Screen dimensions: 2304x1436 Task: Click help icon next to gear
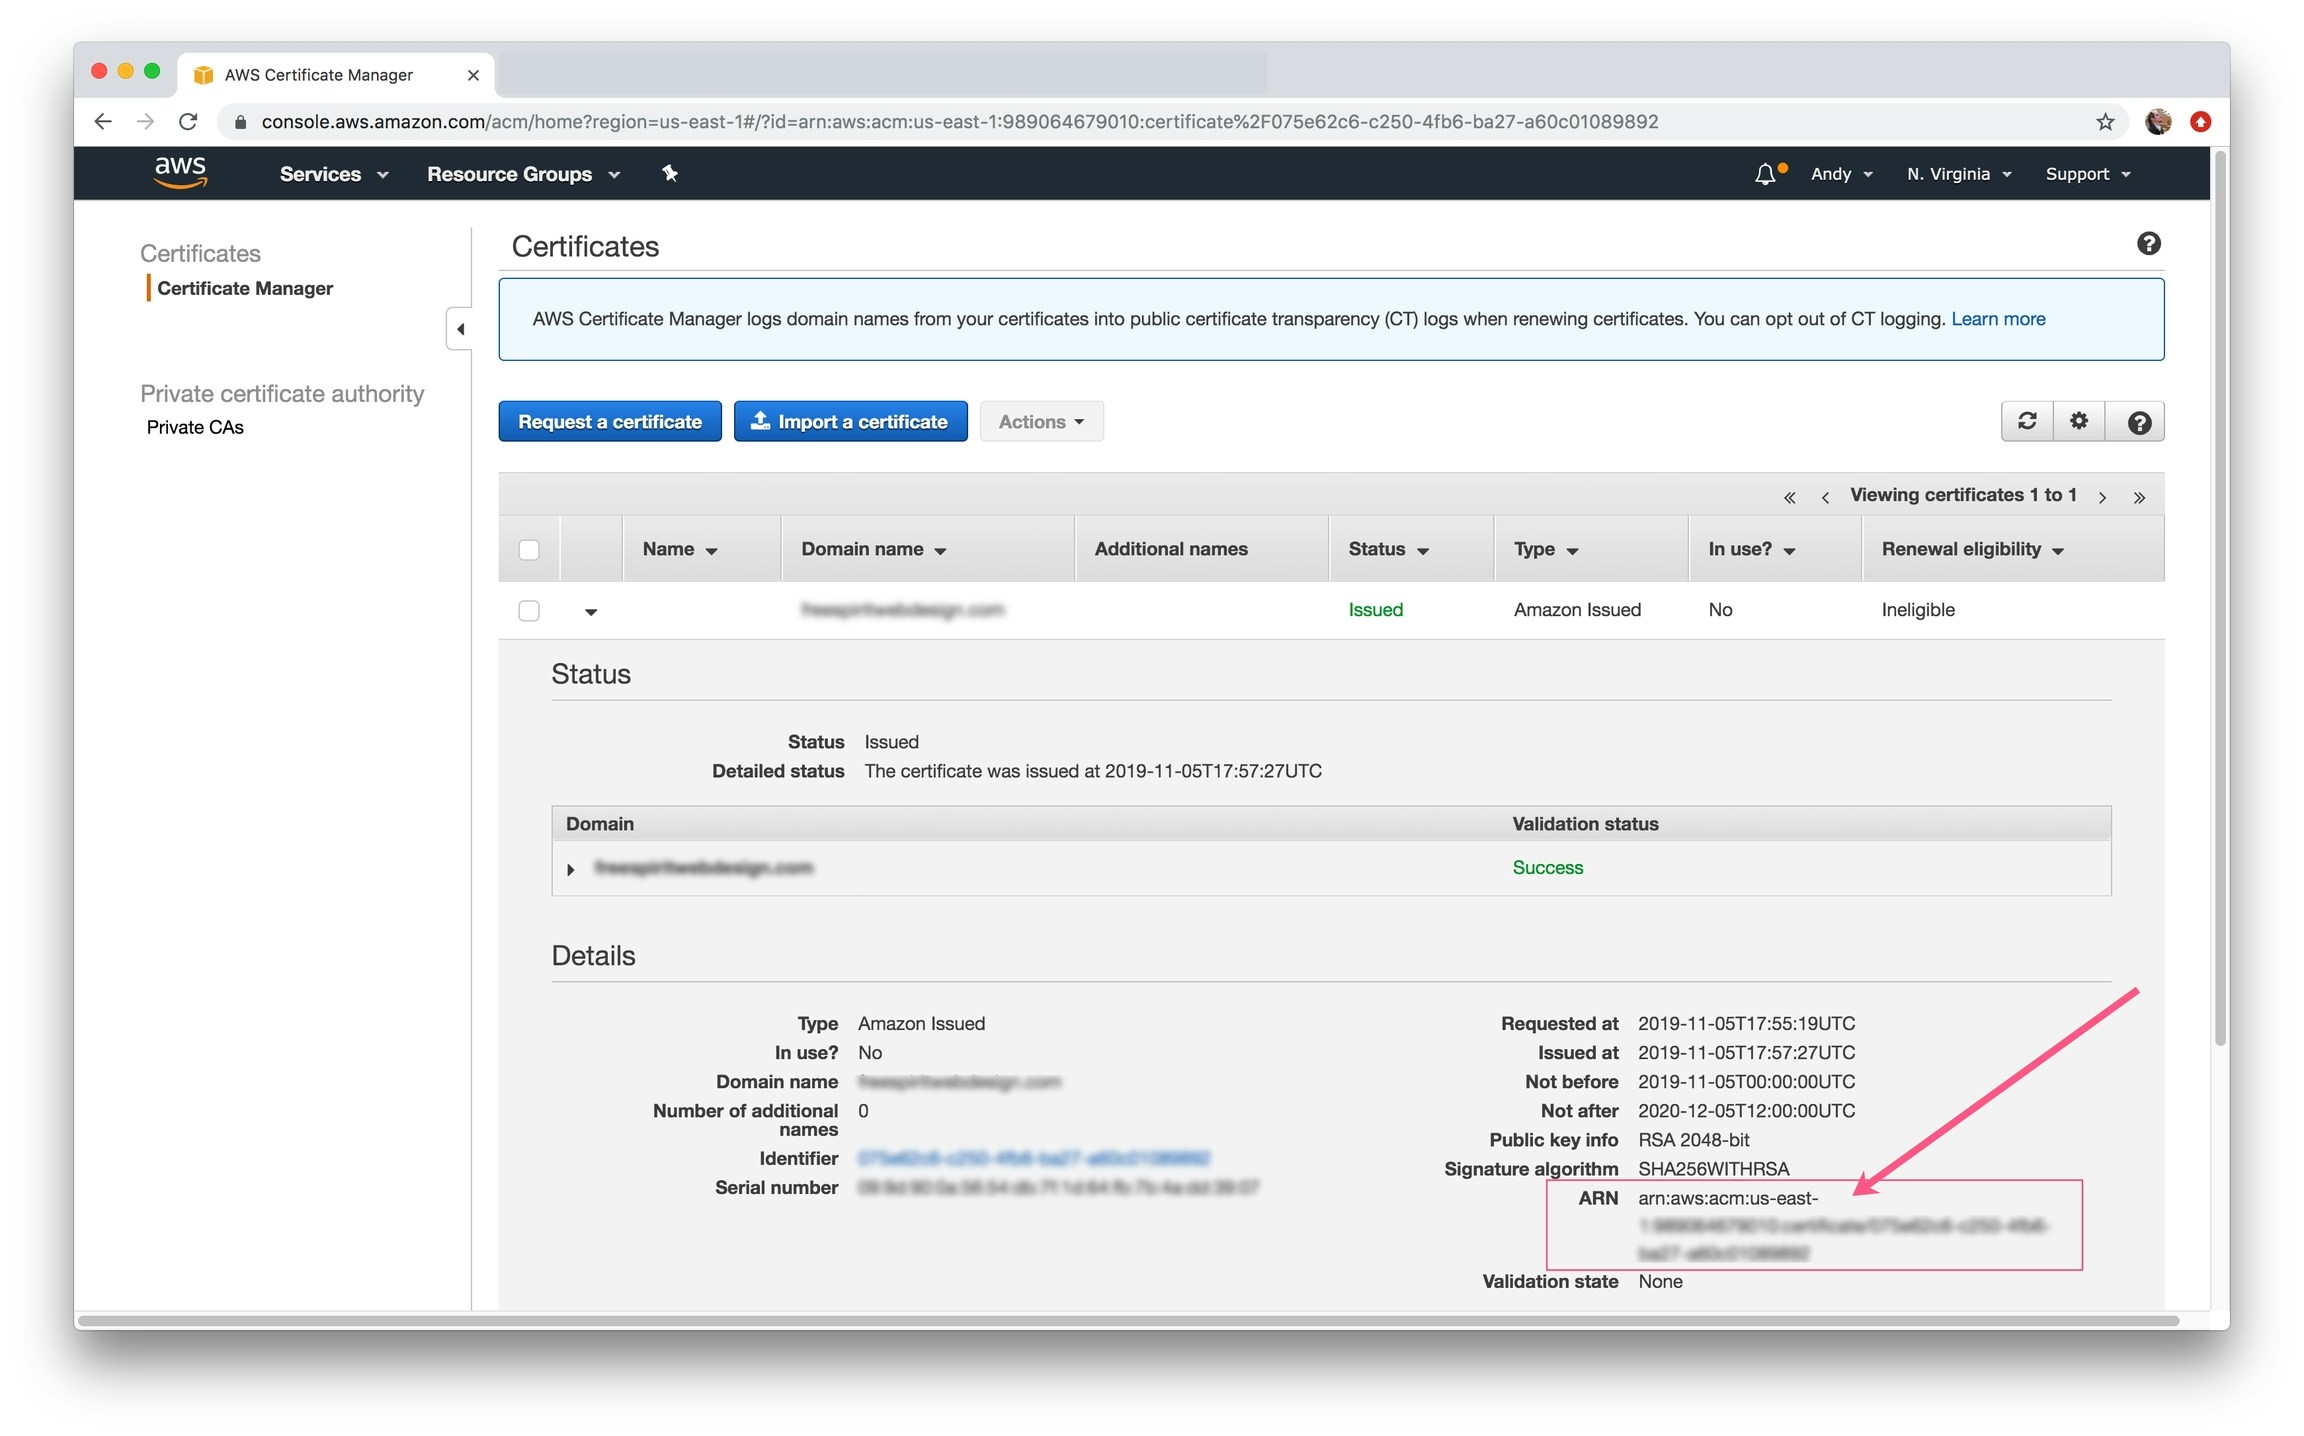2138,422
